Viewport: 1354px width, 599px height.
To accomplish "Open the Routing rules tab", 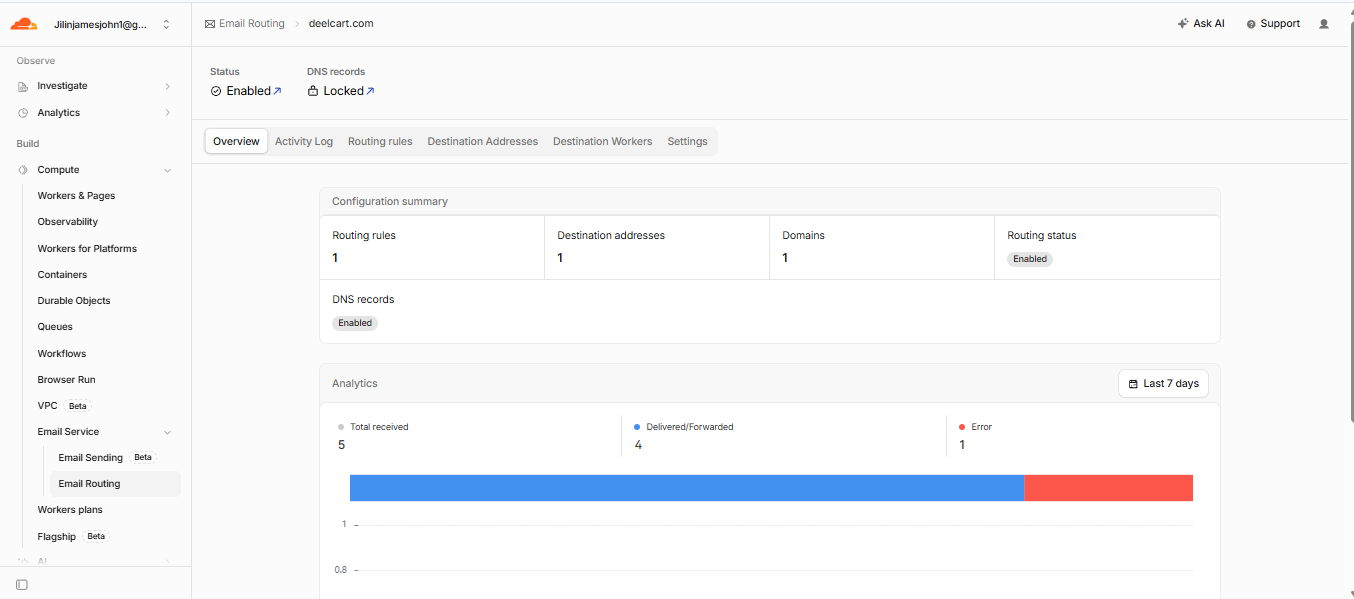I will (380, 141).
